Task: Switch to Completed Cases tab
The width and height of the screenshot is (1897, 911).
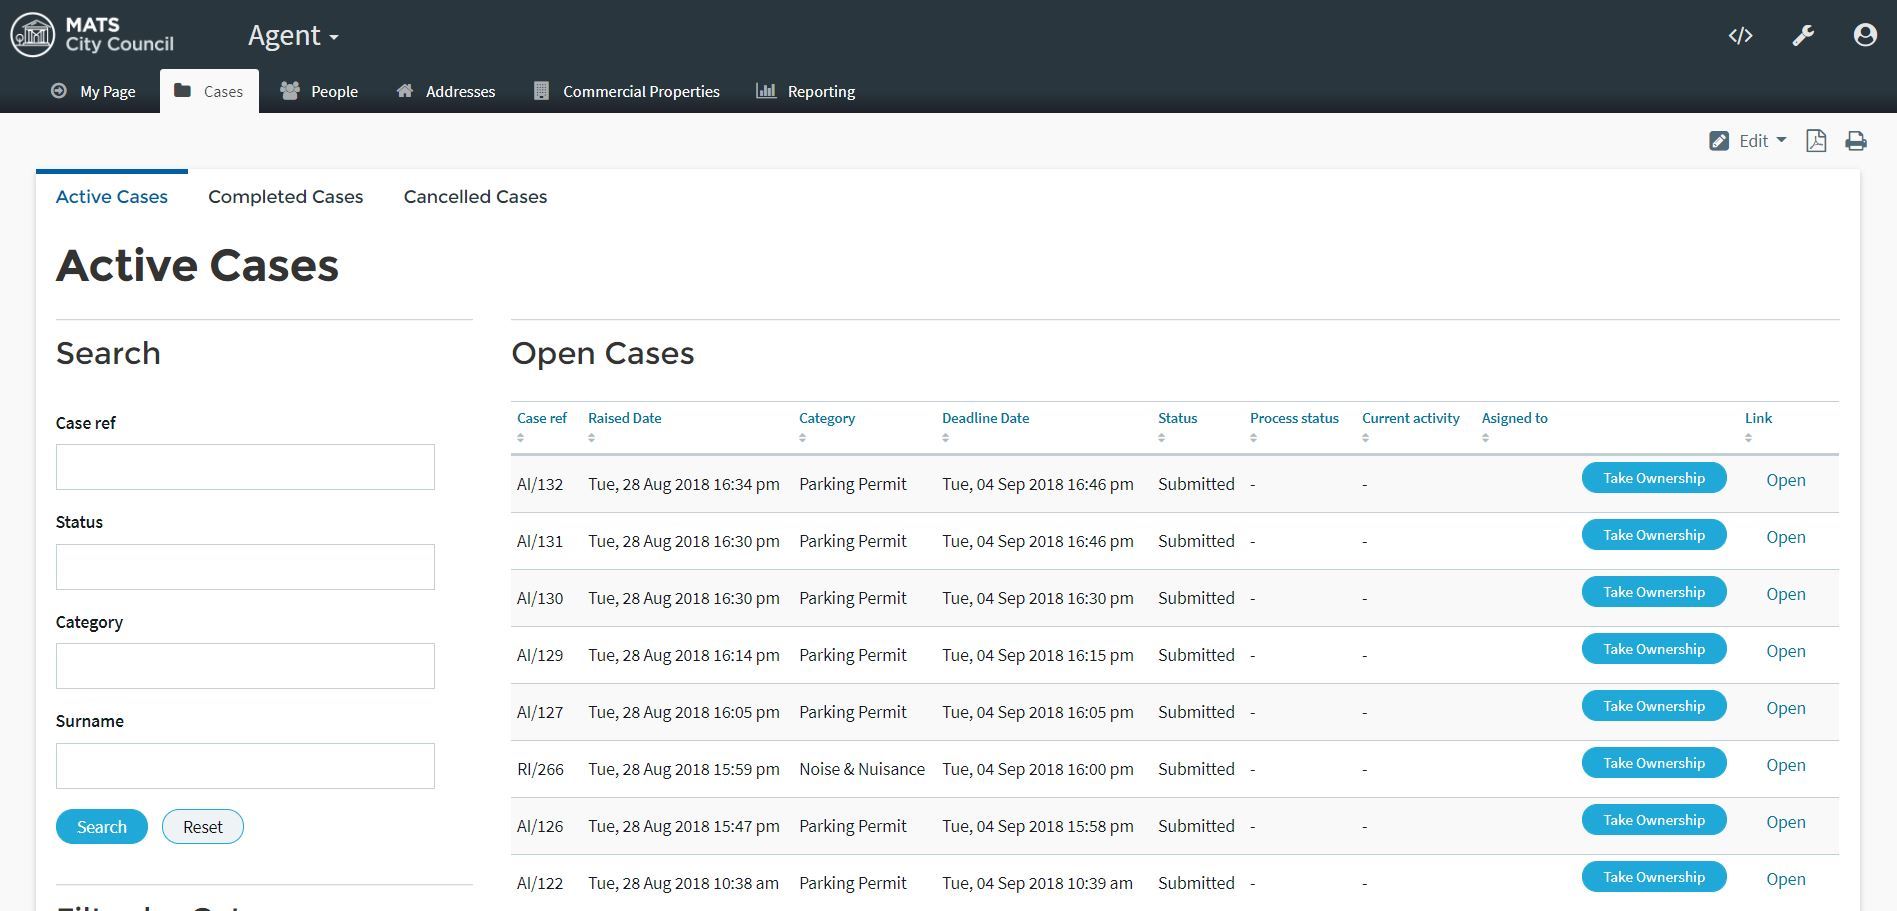Action: tap(285, 197)
